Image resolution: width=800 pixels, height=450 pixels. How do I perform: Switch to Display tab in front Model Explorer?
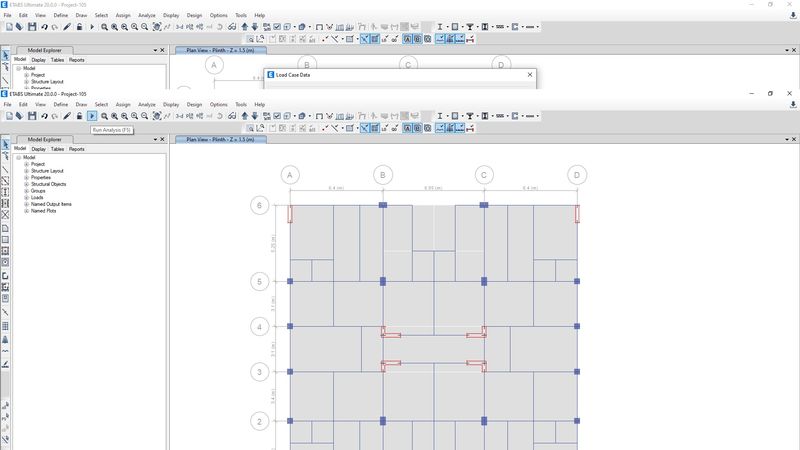click(38, 149)
